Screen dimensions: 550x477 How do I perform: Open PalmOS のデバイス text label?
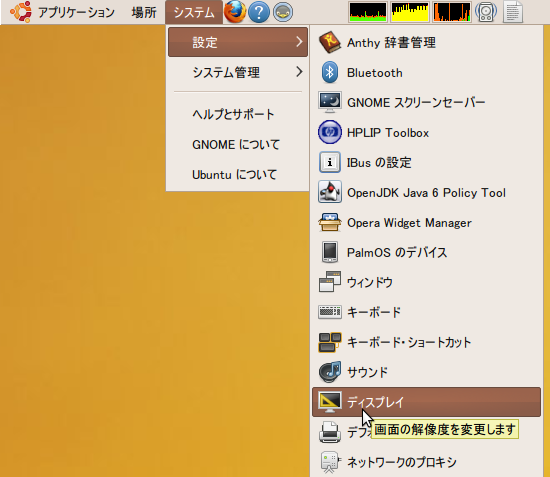[x=397, y=253]
